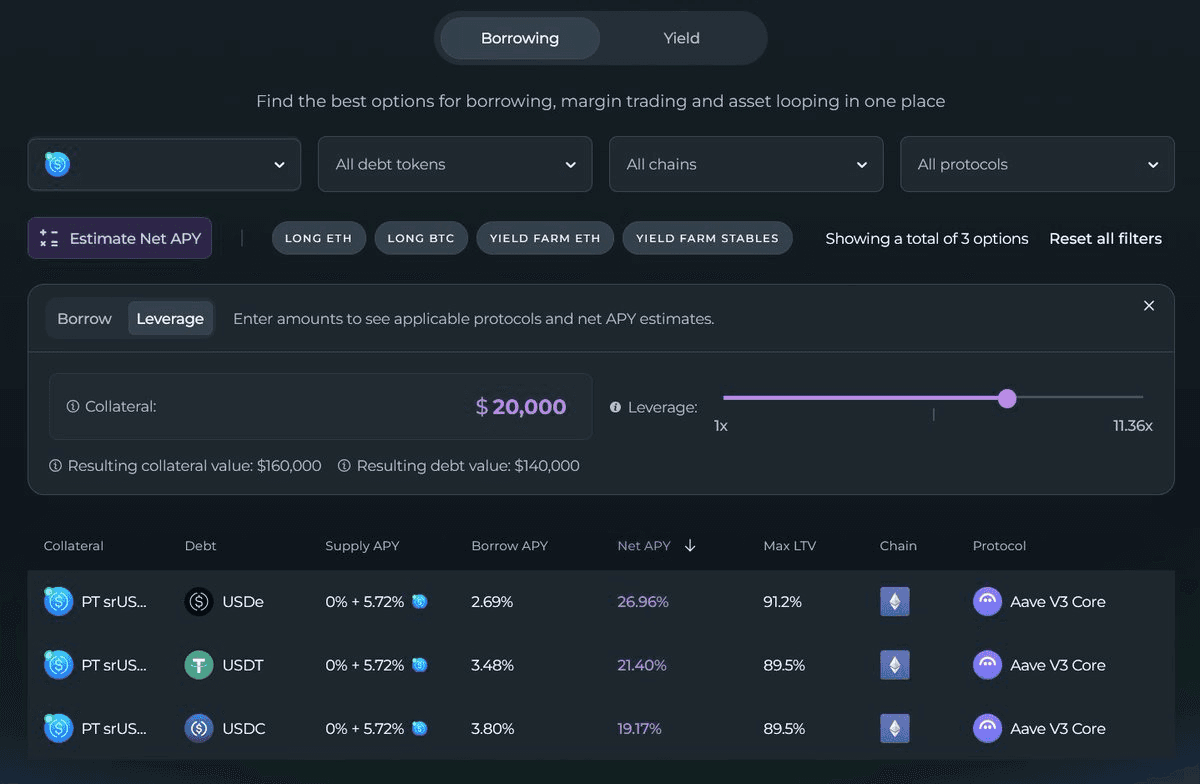Expand the All chains dropdown

(746, 164)
